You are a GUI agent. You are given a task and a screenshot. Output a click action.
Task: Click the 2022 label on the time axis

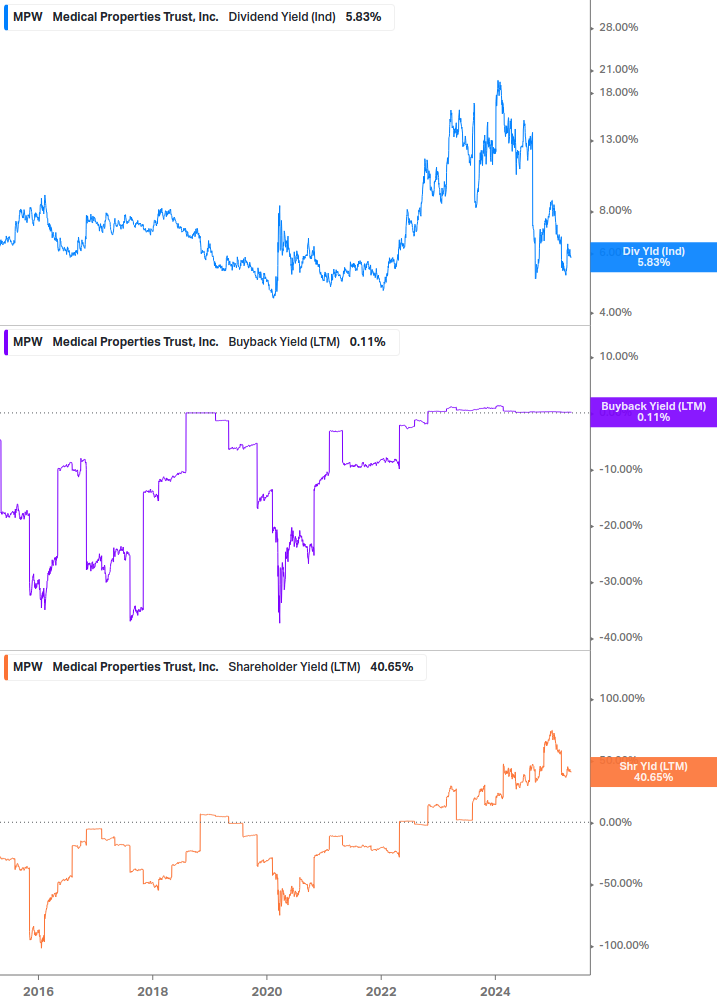click(381, 992)
